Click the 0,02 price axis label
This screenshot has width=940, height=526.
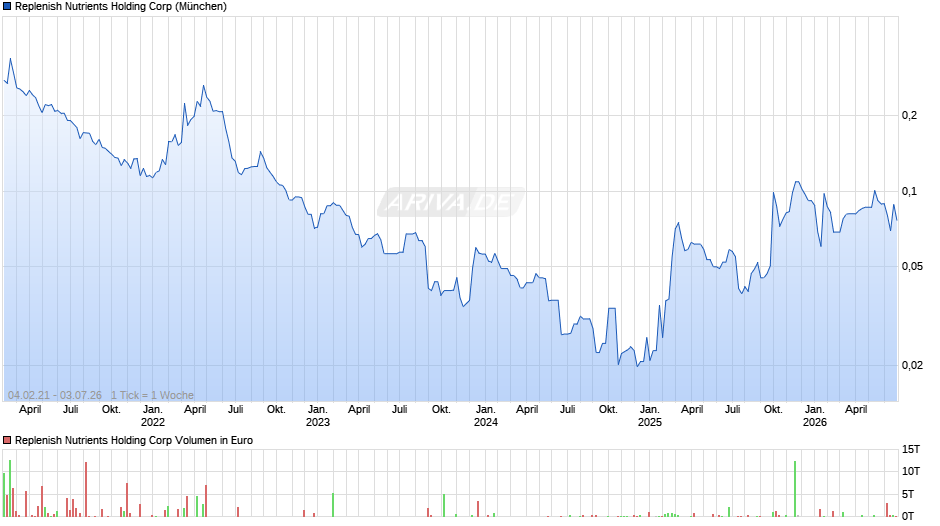pos(912,365)
